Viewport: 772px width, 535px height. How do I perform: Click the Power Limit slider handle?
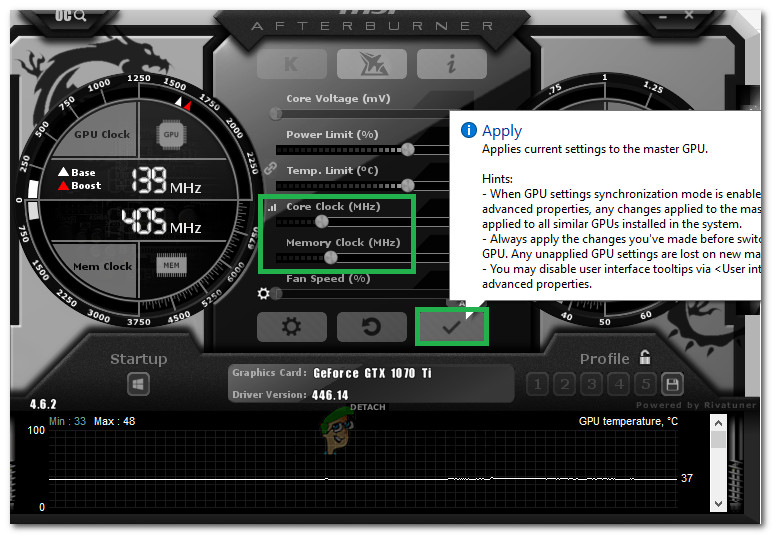pyautogui.click(x=408, y=150)
